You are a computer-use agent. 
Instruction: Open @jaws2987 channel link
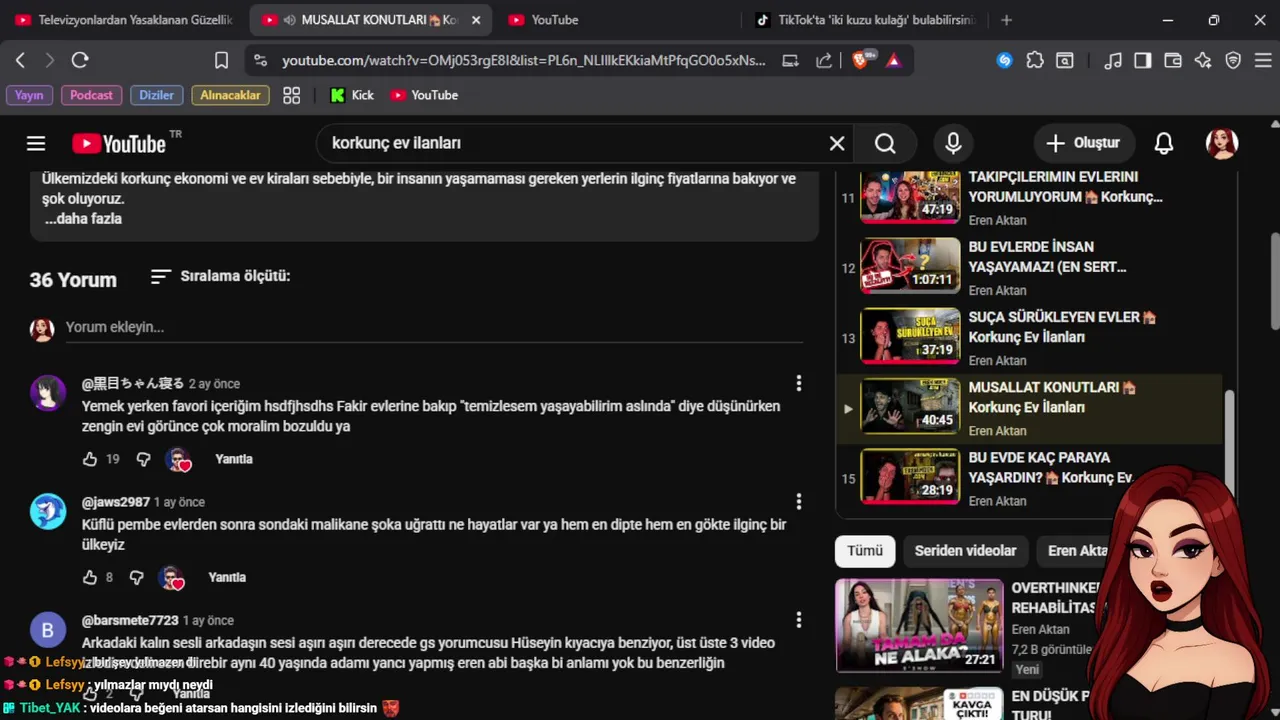[x=116, y=502]
